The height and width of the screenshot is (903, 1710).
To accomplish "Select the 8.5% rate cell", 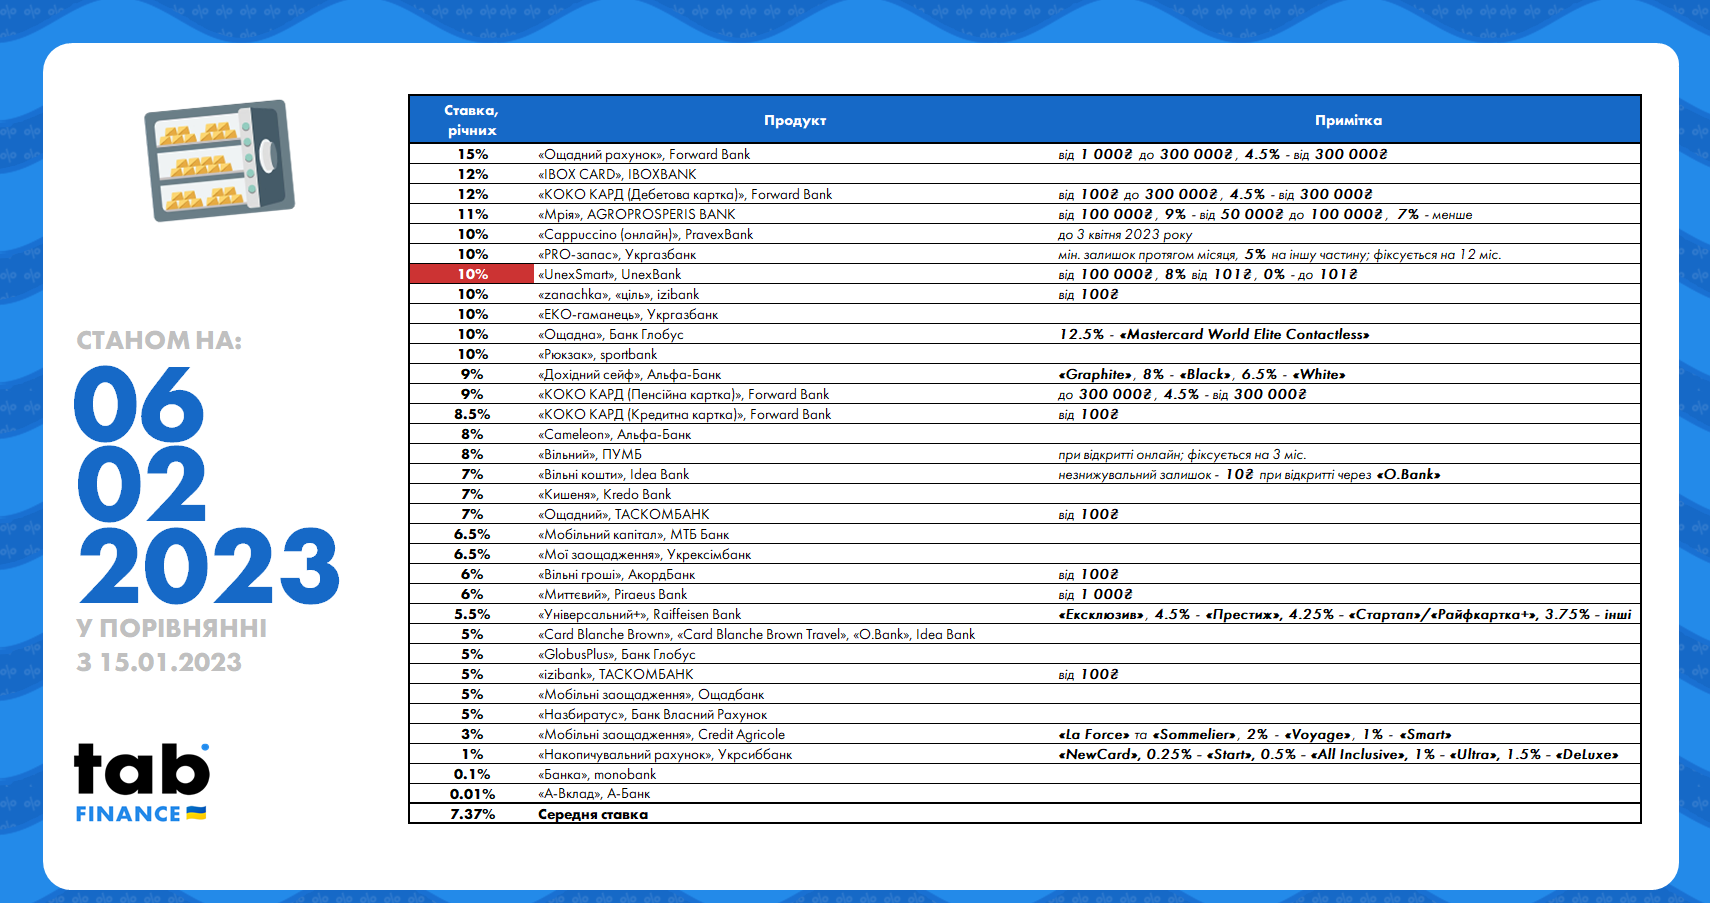I will point(472,414).
